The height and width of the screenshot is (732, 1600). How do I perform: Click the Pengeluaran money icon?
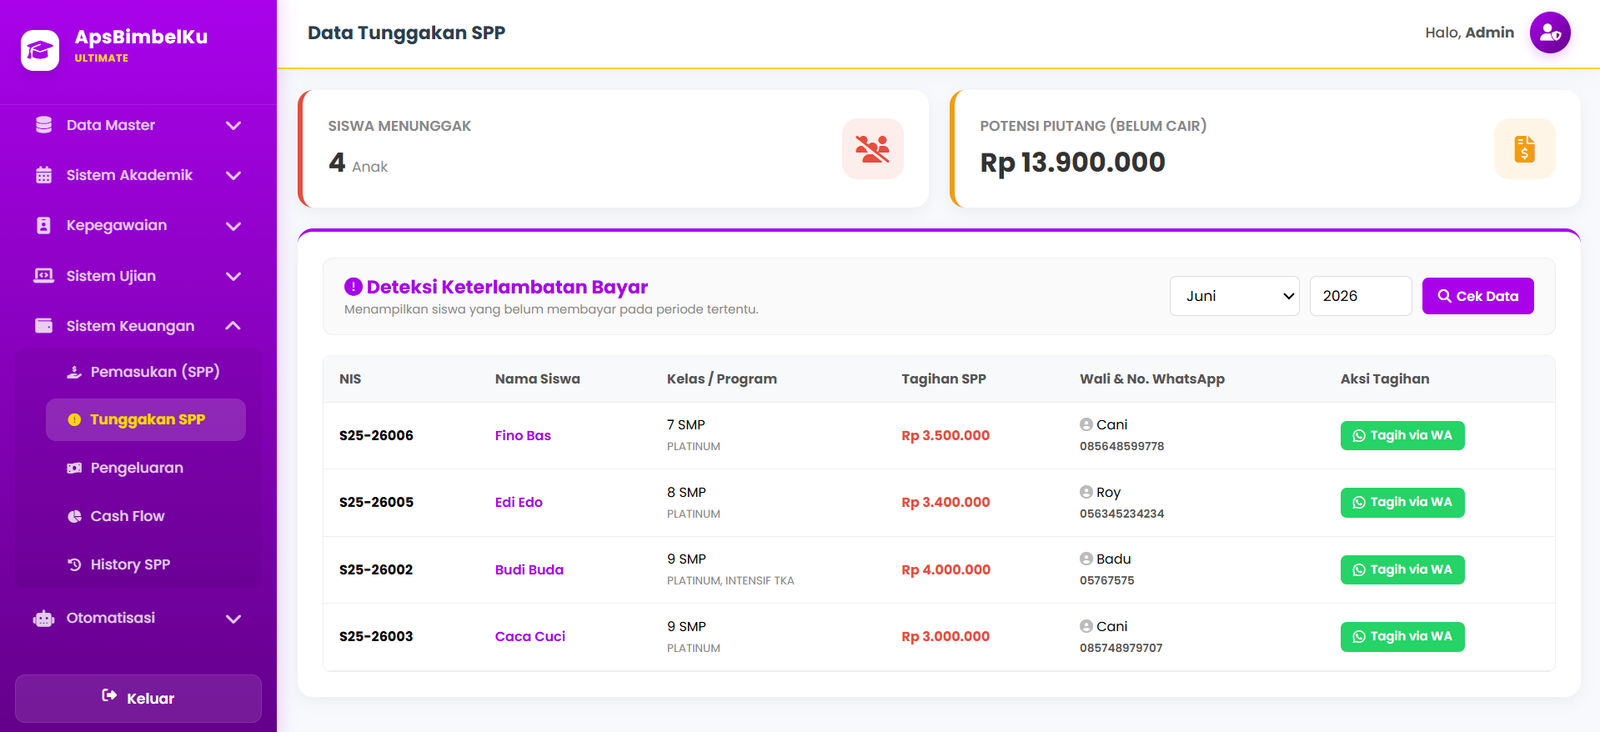click(74, 468)
